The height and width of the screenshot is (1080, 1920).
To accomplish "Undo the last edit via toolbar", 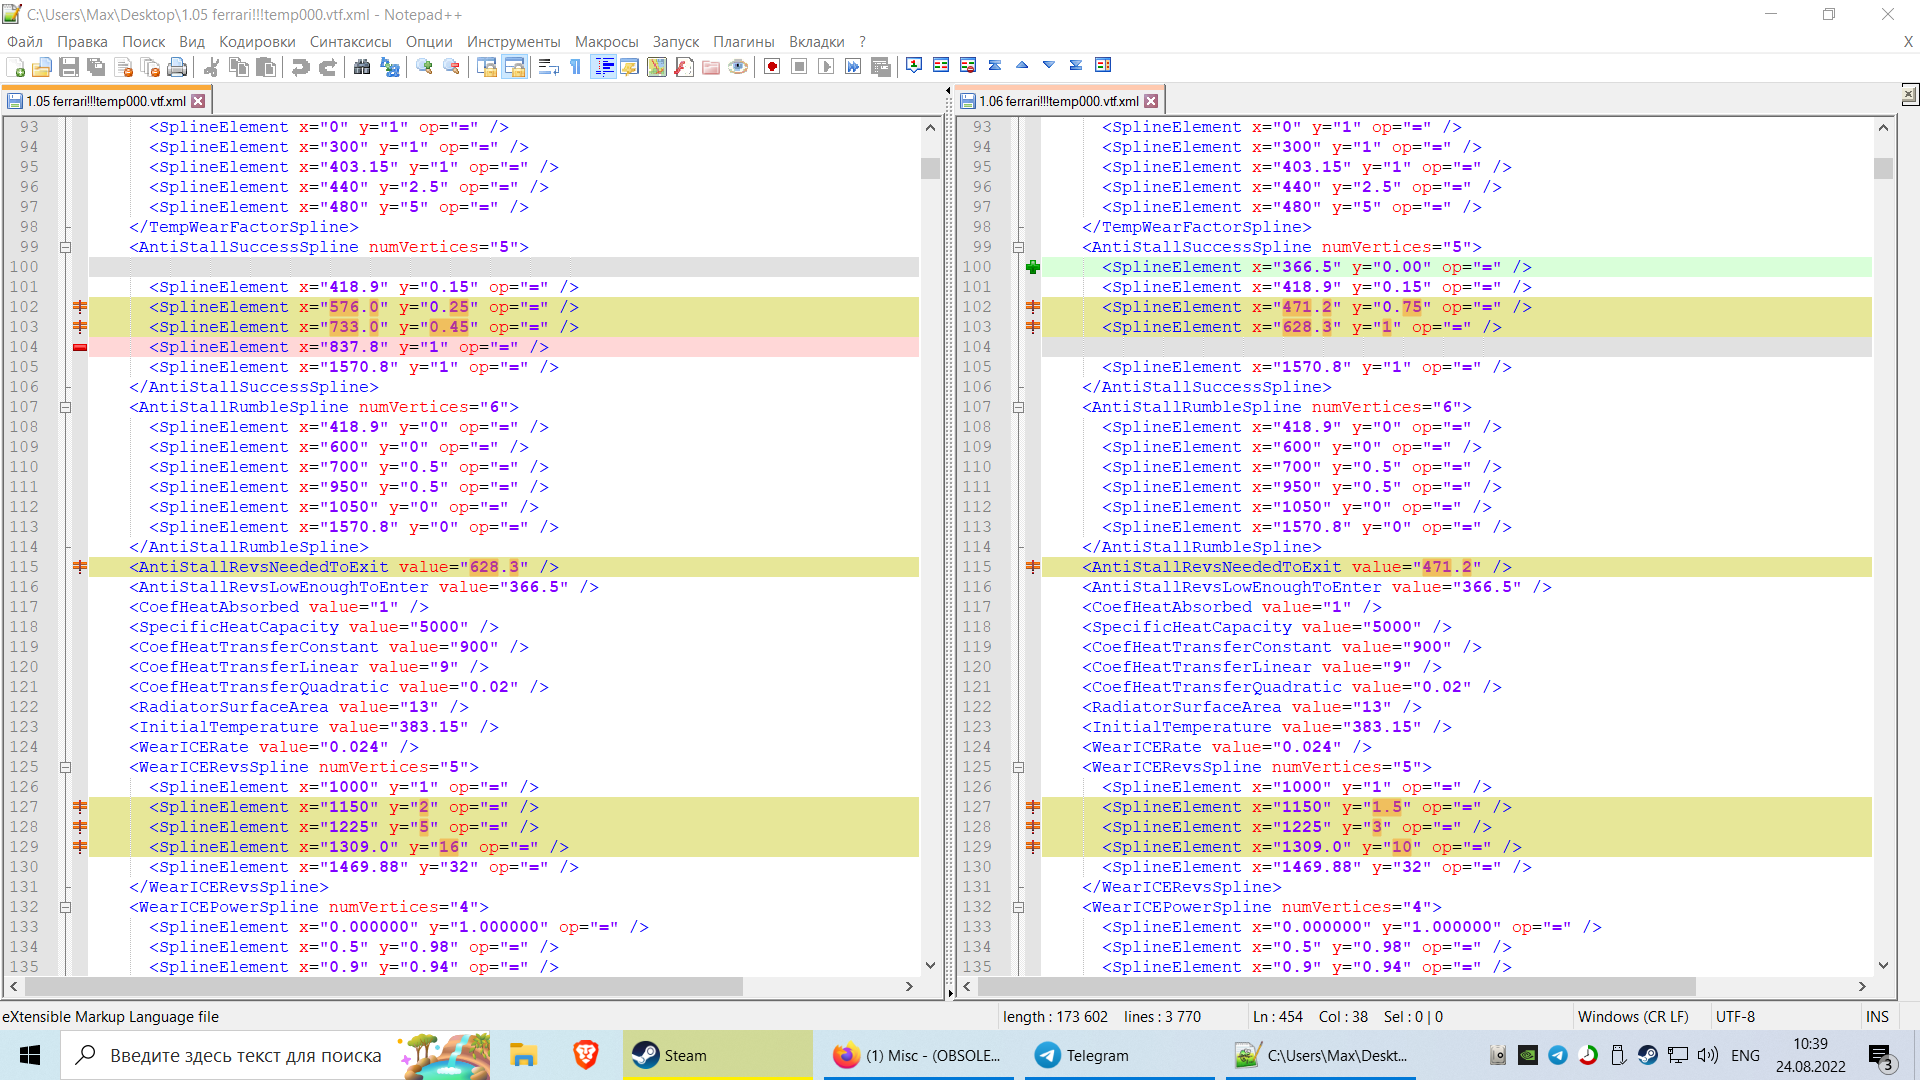I will click(300, 67).
